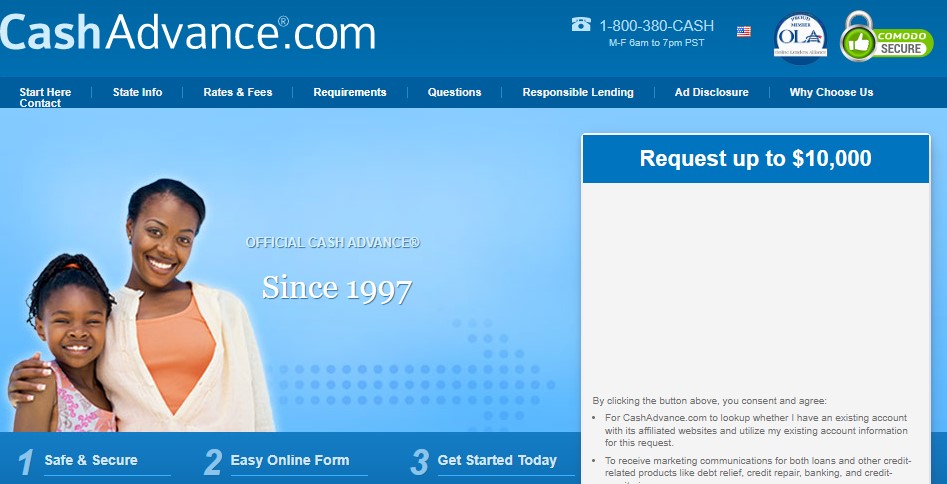The image size is (947, 484).
Task: Open the Contact page link
Action: (x=40, y=103)
